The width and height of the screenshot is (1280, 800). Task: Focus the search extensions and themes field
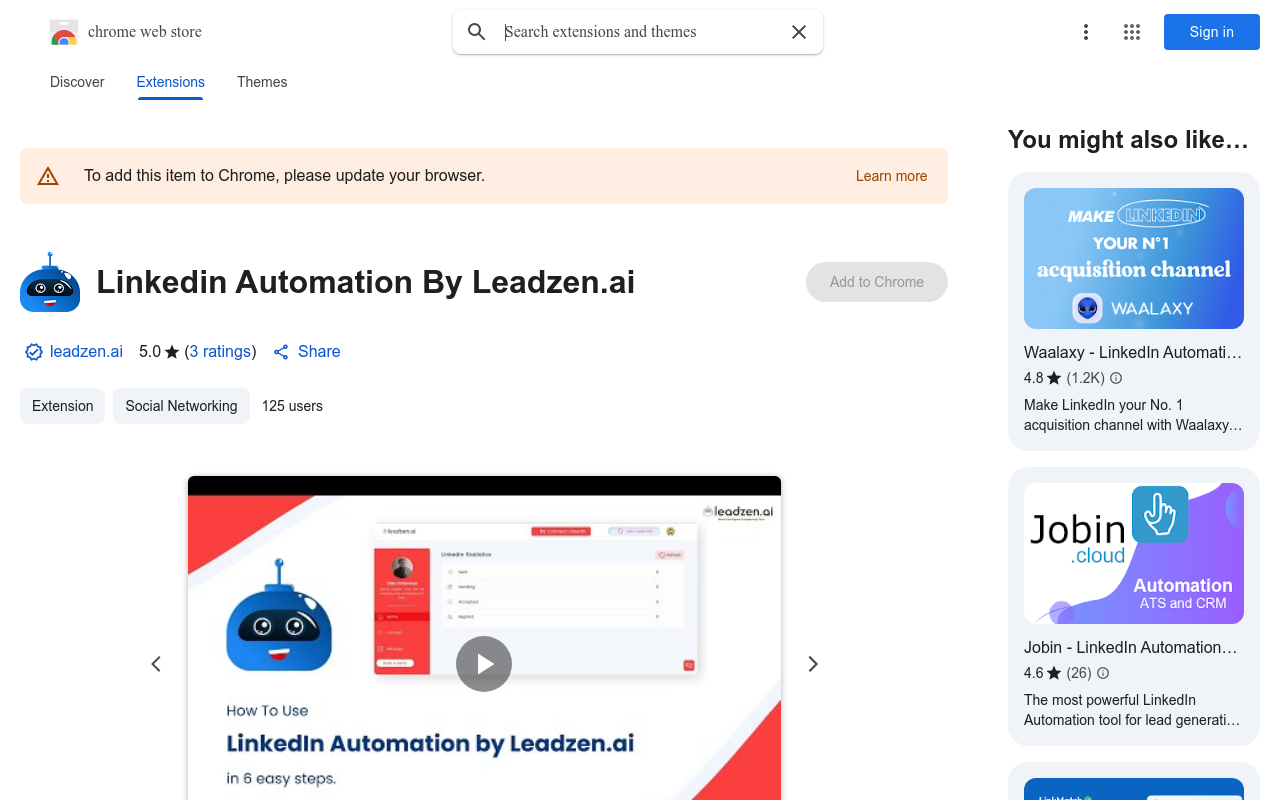pos(640,32)
